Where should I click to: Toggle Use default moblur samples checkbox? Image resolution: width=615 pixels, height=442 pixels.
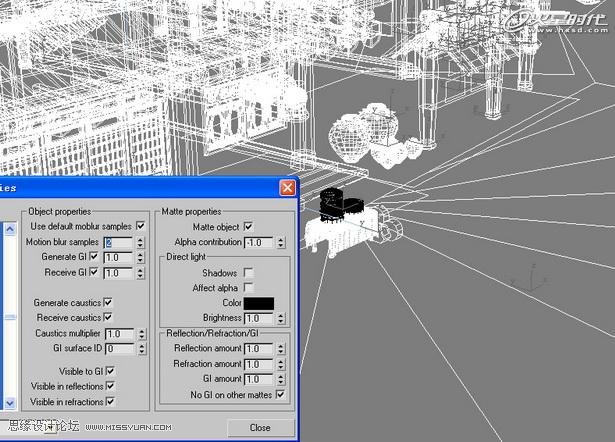tap(140, 226)
